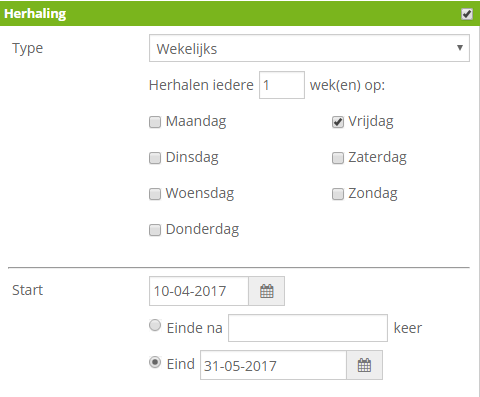Click the Eind date field 31-05-2017

(x=273, y=365)
